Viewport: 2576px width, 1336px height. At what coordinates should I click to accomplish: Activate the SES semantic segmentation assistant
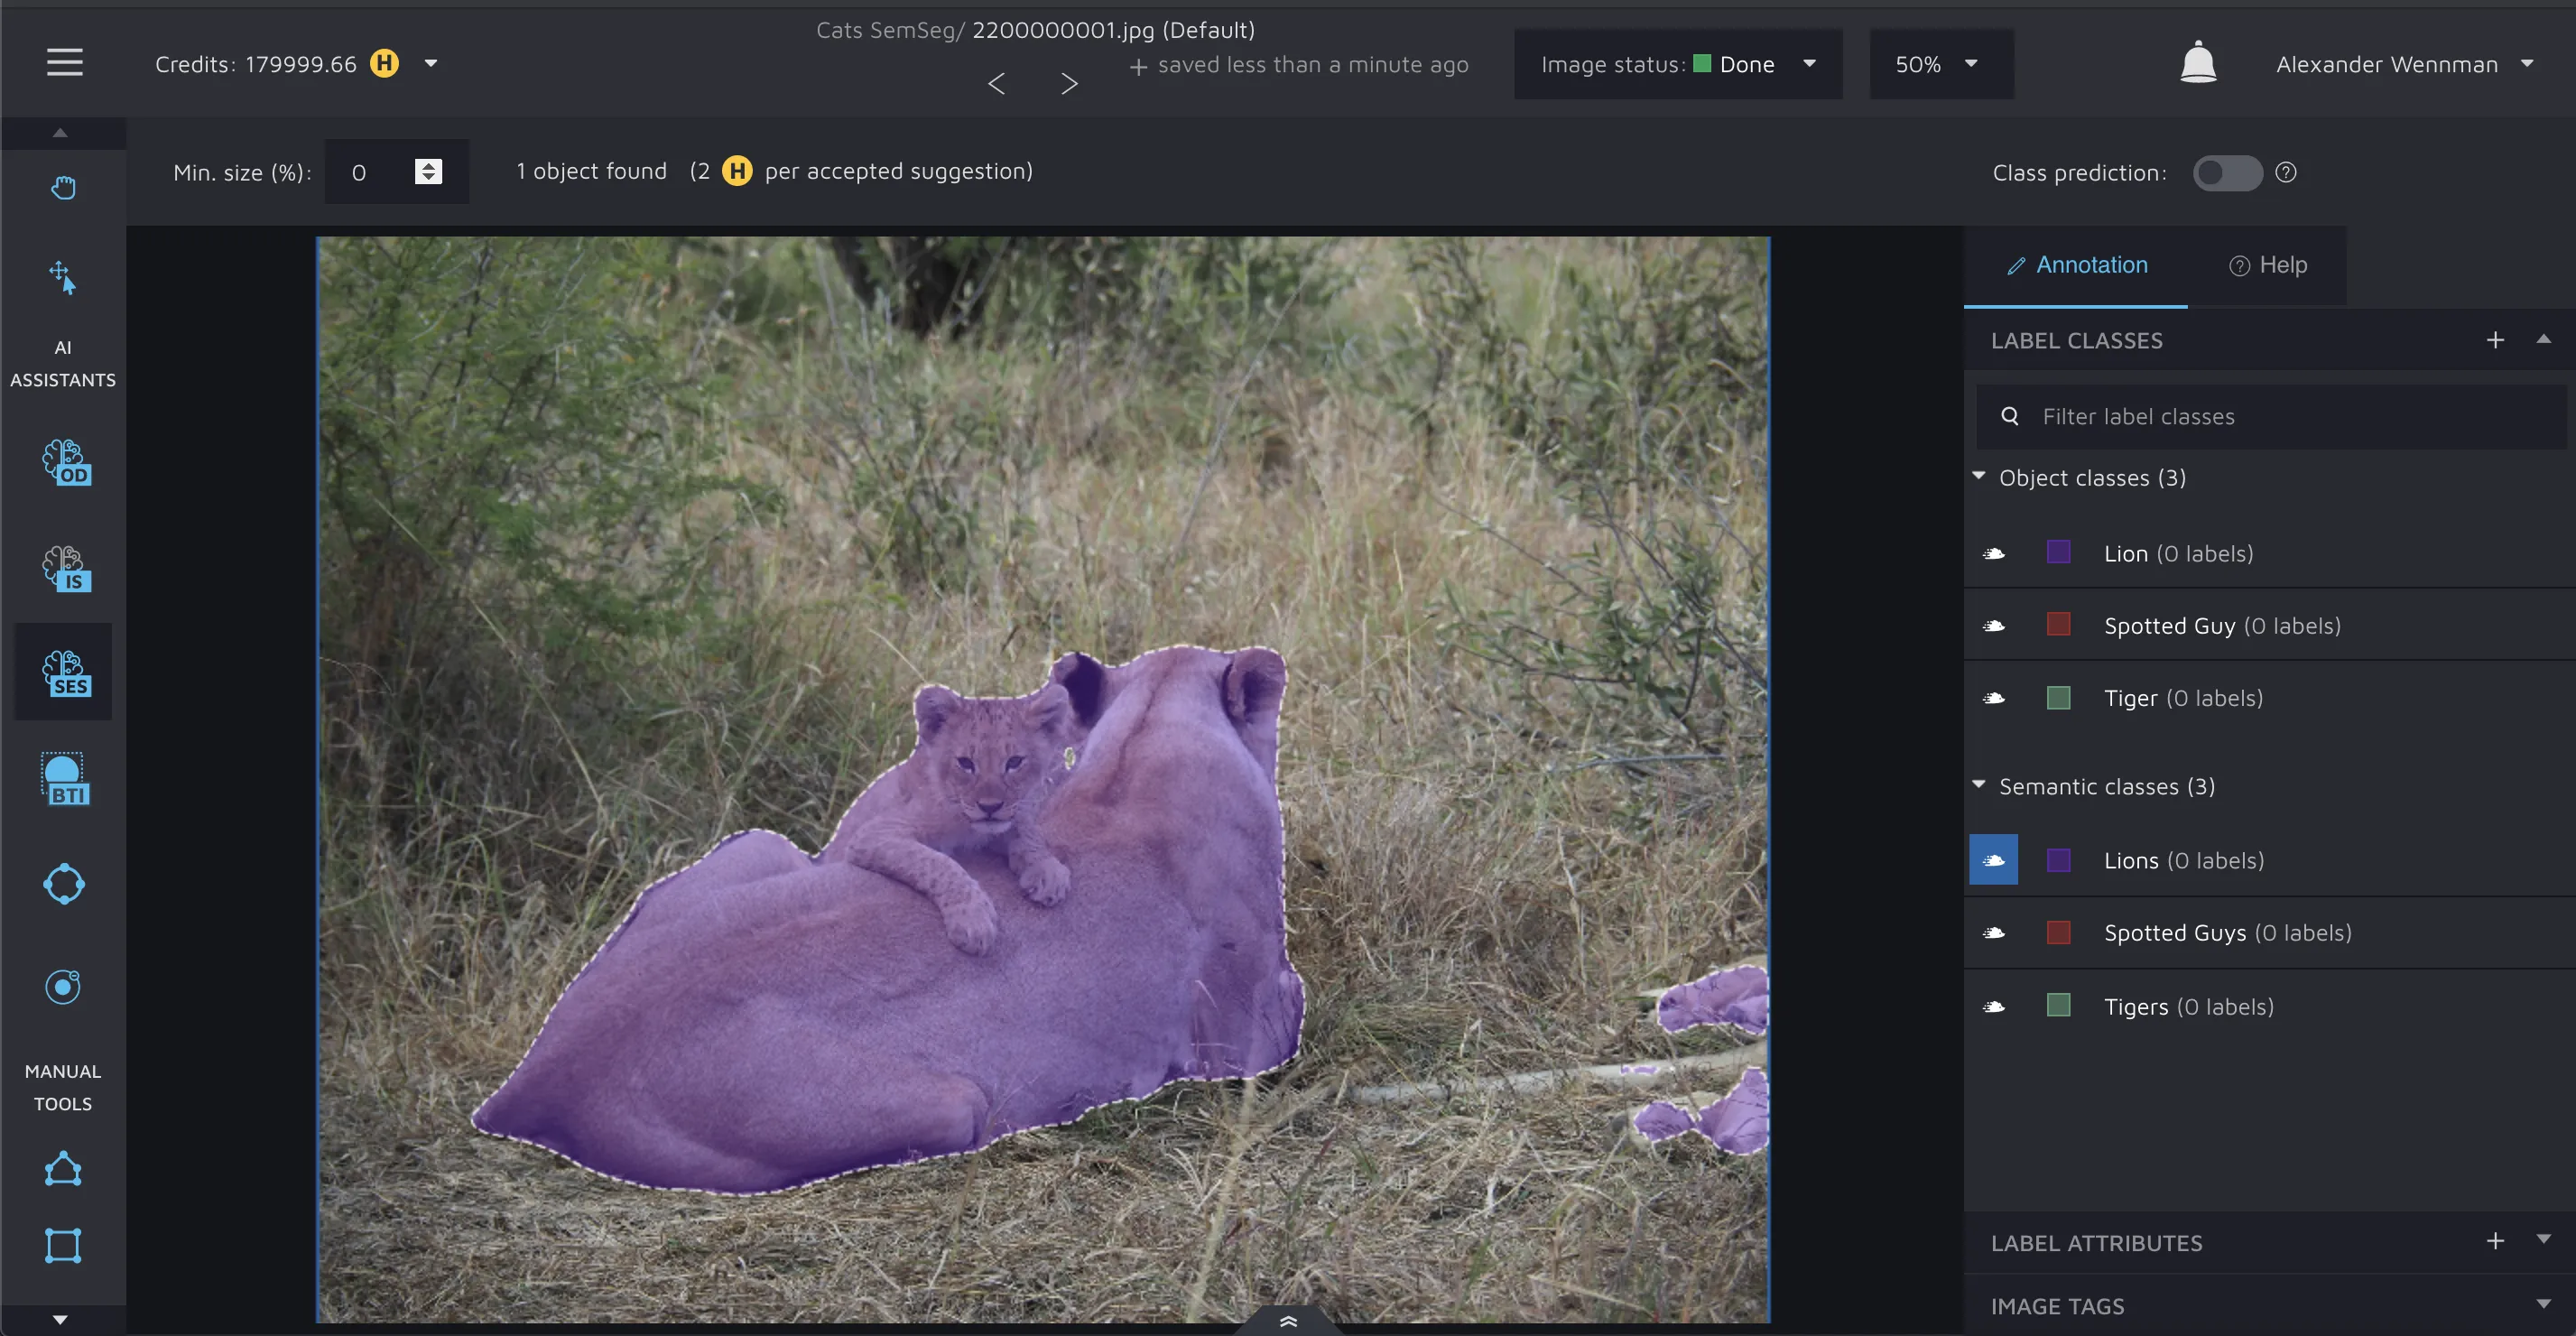coord(66,673)
